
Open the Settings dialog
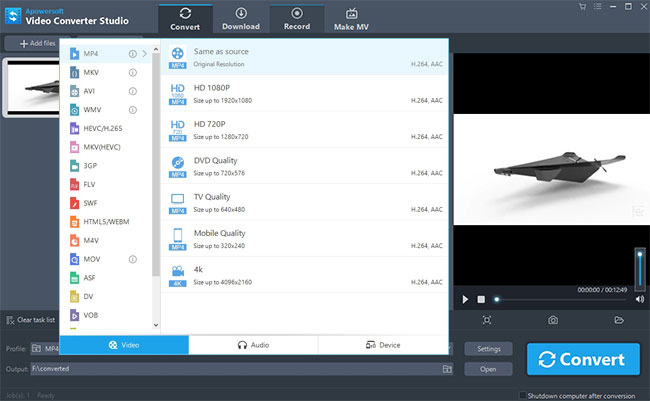pos(488,349)
